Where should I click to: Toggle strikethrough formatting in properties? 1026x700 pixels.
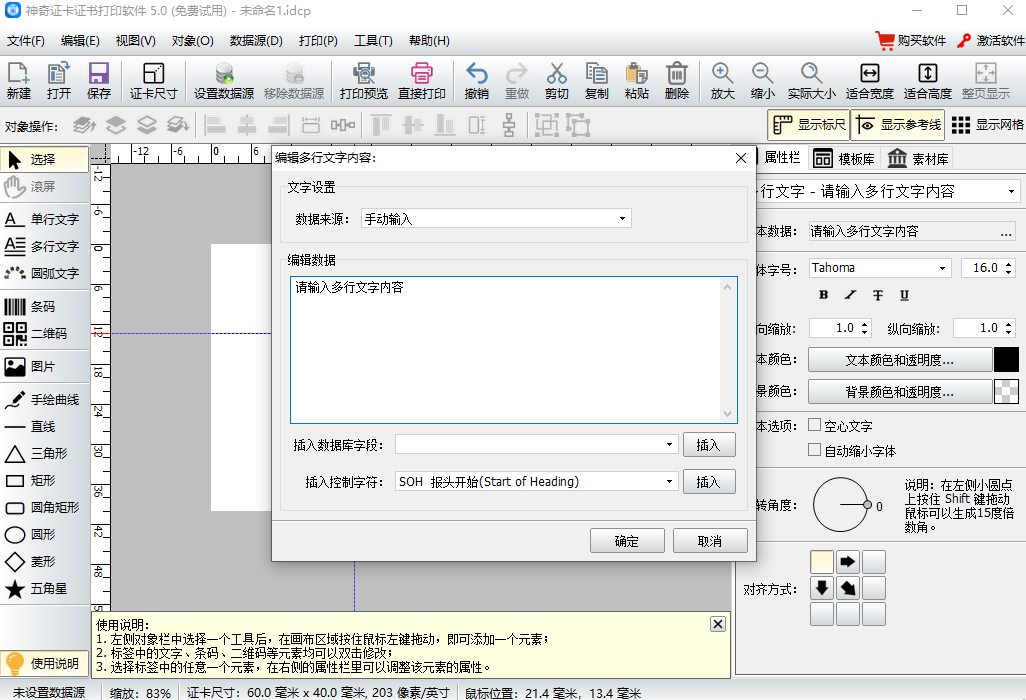[877, 295]
